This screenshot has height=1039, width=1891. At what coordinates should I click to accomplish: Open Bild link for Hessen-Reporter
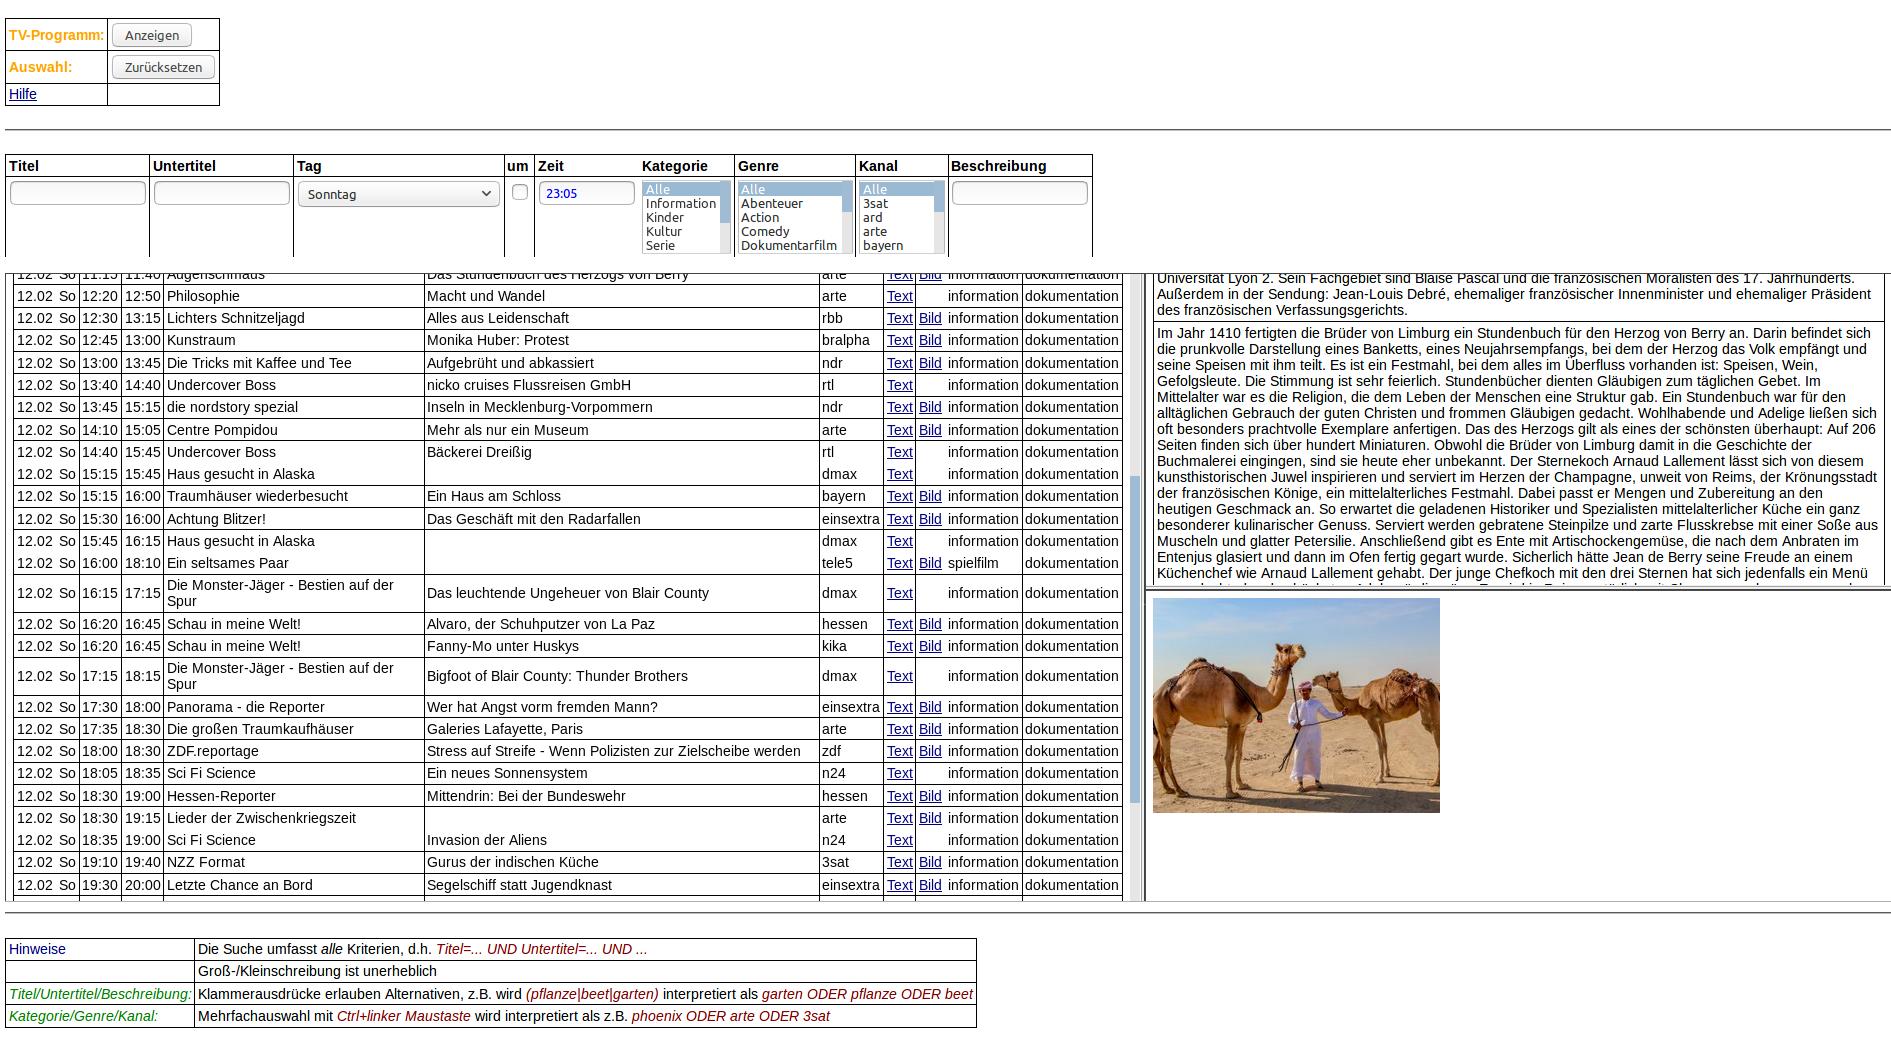[x=930, y=796]
